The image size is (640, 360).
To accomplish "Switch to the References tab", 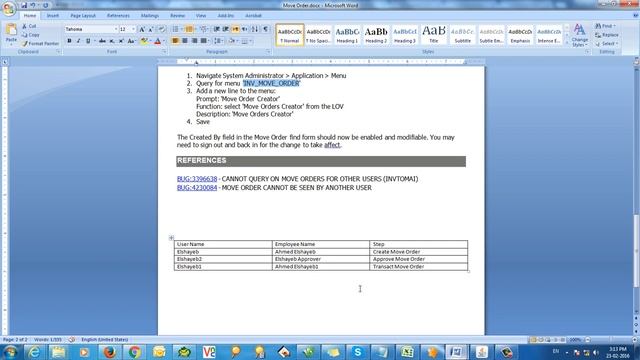I will click(x=118, y=16).
